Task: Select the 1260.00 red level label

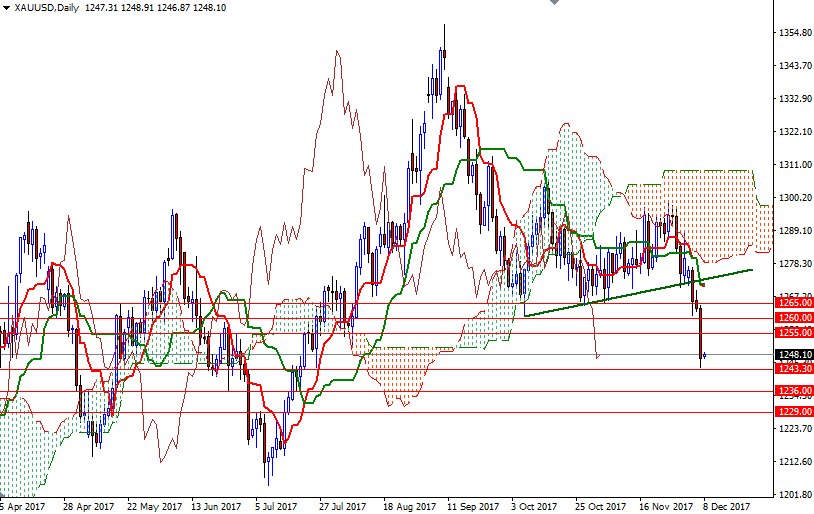Action: click(x=792, y=318)
